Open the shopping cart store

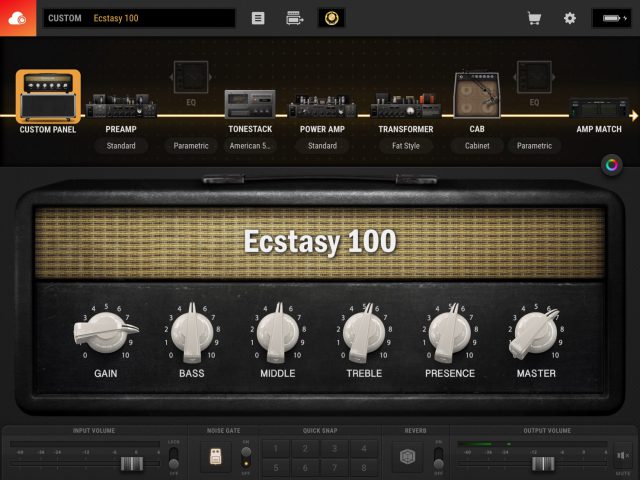(x=534, y=18)
